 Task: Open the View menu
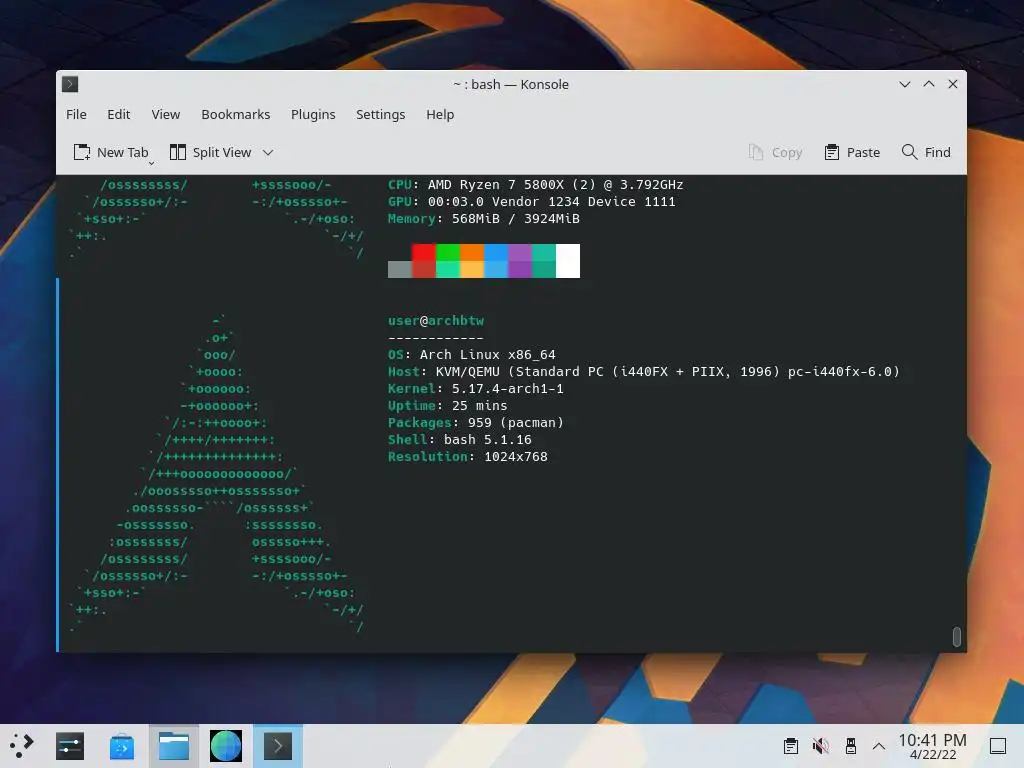coord(165,114)
